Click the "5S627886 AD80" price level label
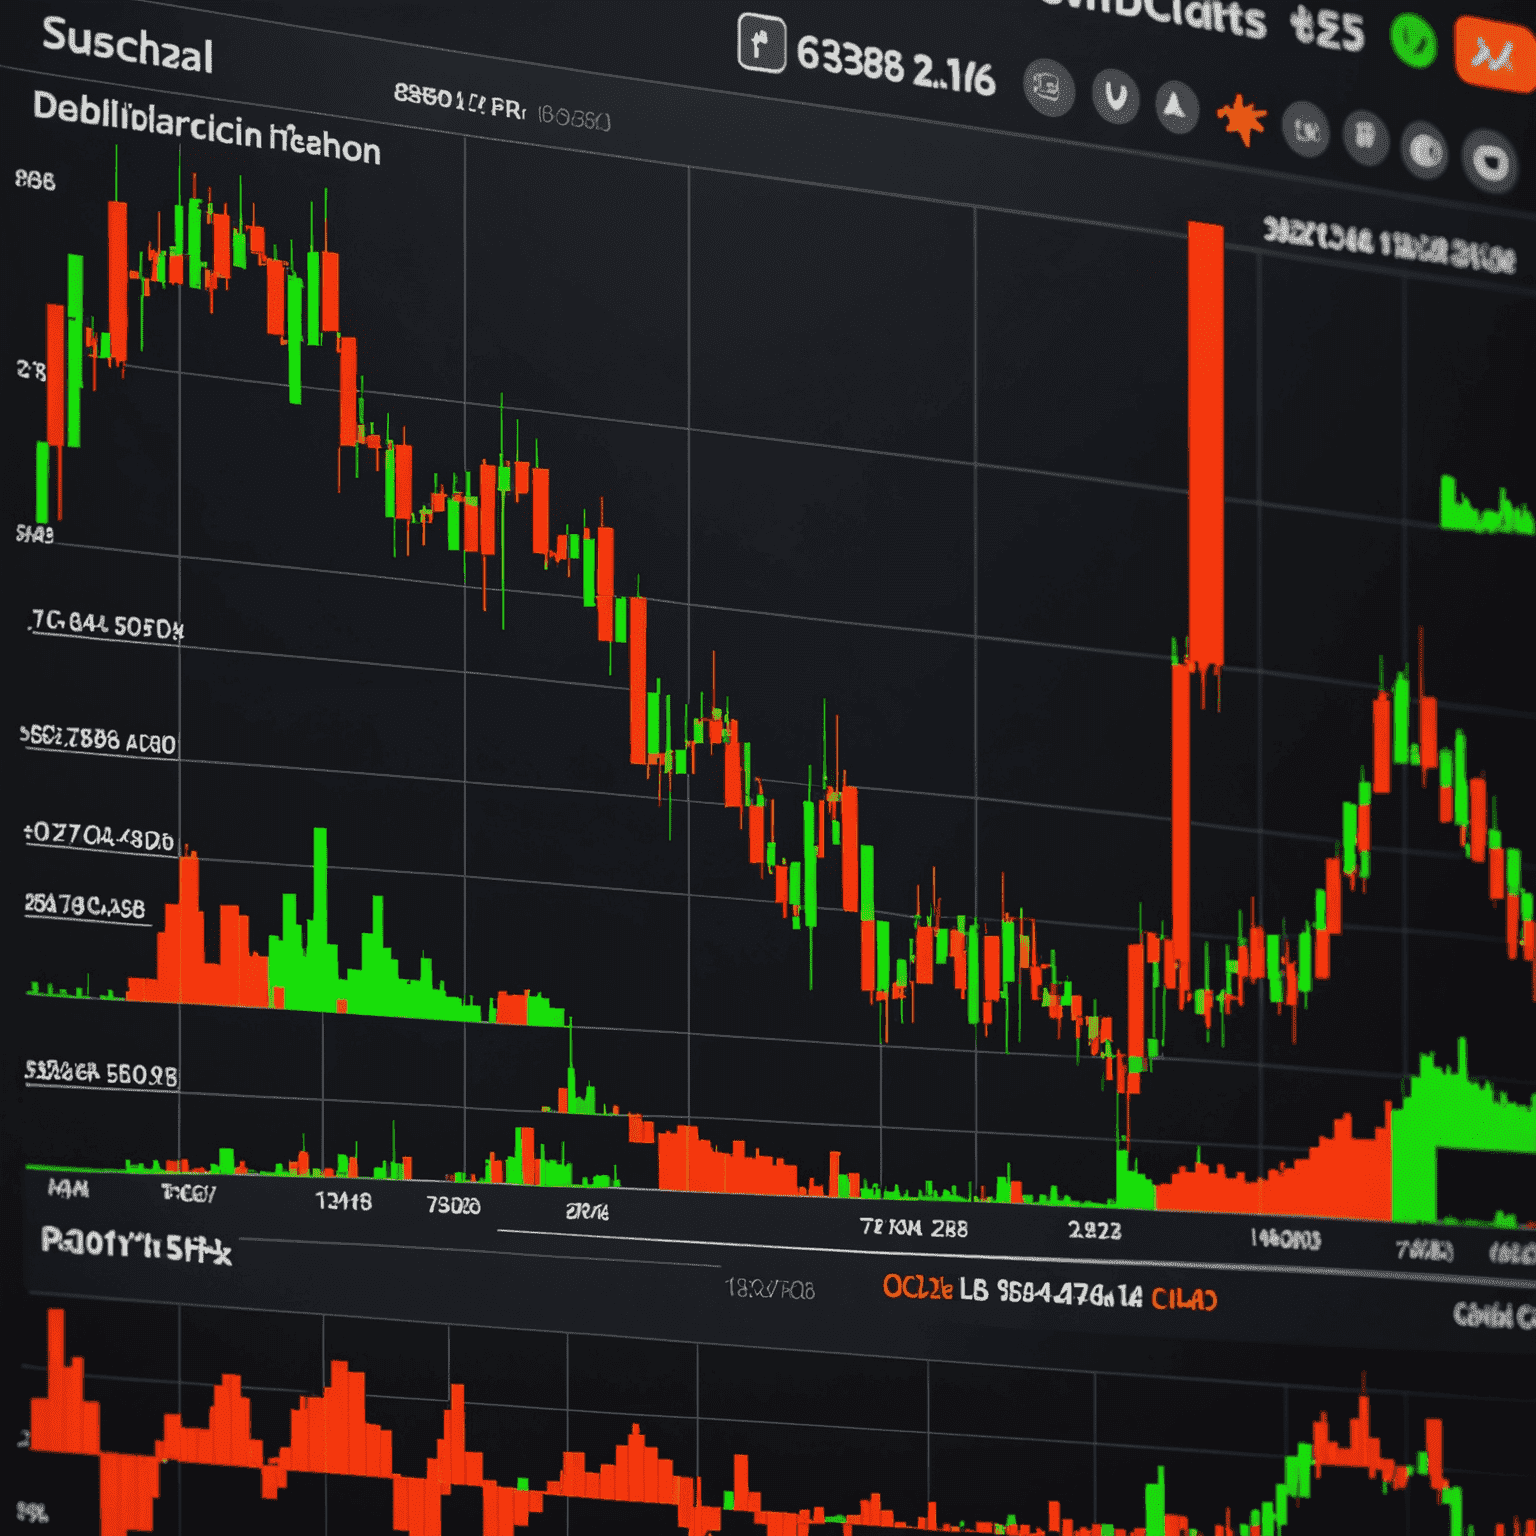 point(99,740)
